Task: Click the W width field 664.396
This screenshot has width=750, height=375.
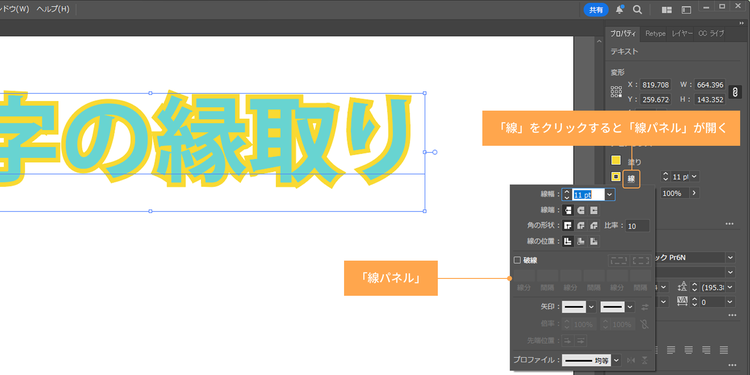Action: point(710,85)
